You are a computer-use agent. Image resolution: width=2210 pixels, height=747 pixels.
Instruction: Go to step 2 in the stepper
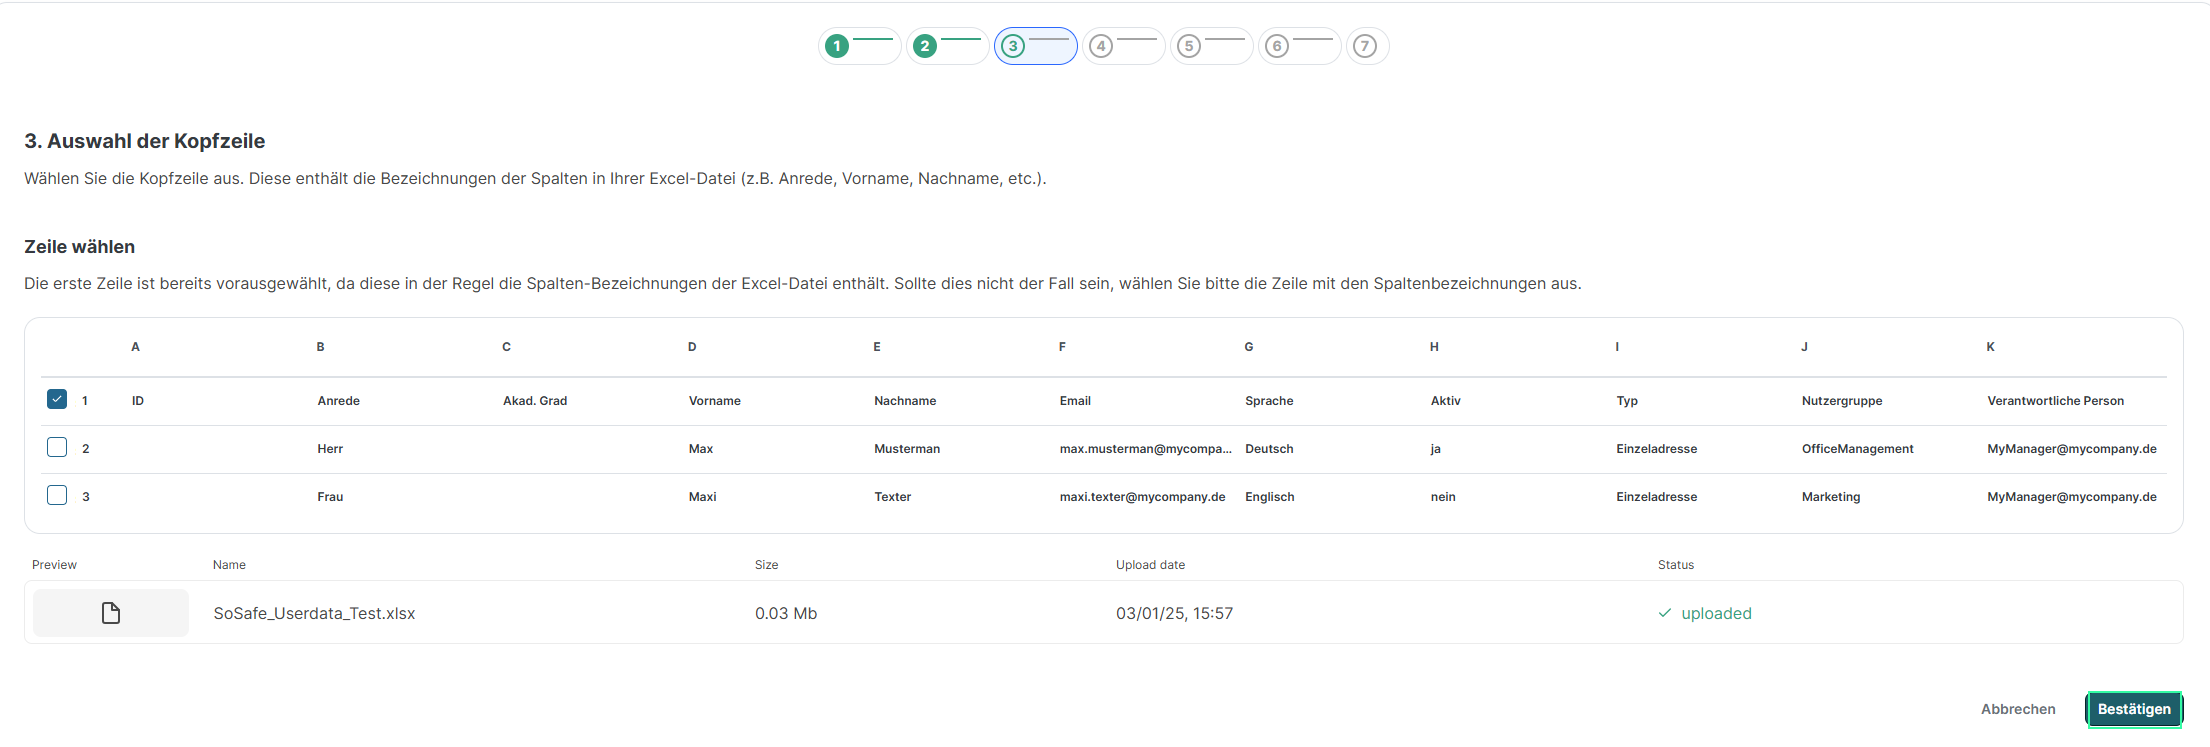pyautogui.click(x=925, y=46)
